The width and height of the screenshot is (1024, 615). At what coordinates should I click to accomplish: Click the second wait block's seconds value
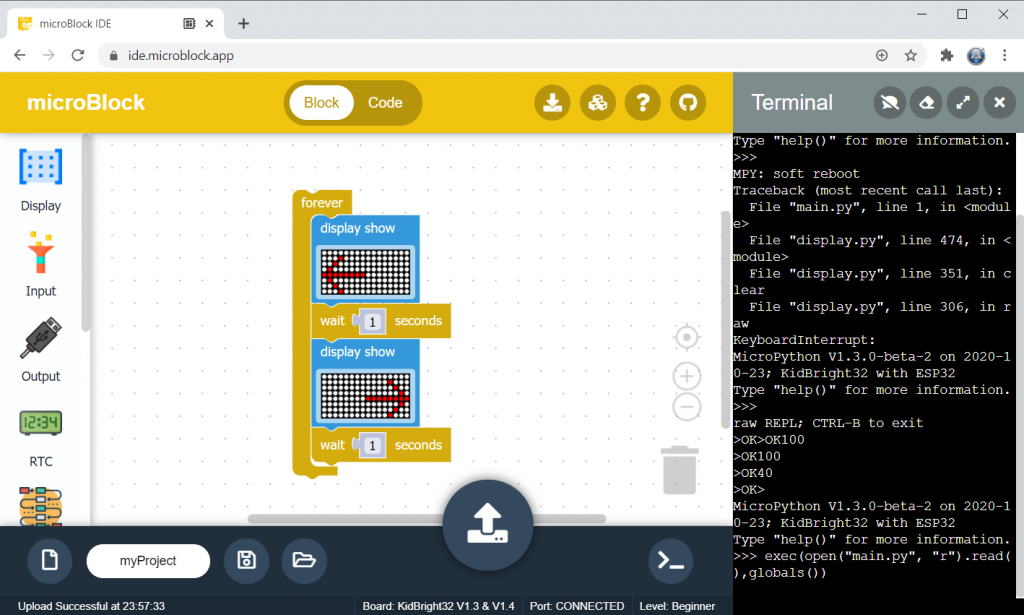[x=372, y=445]
